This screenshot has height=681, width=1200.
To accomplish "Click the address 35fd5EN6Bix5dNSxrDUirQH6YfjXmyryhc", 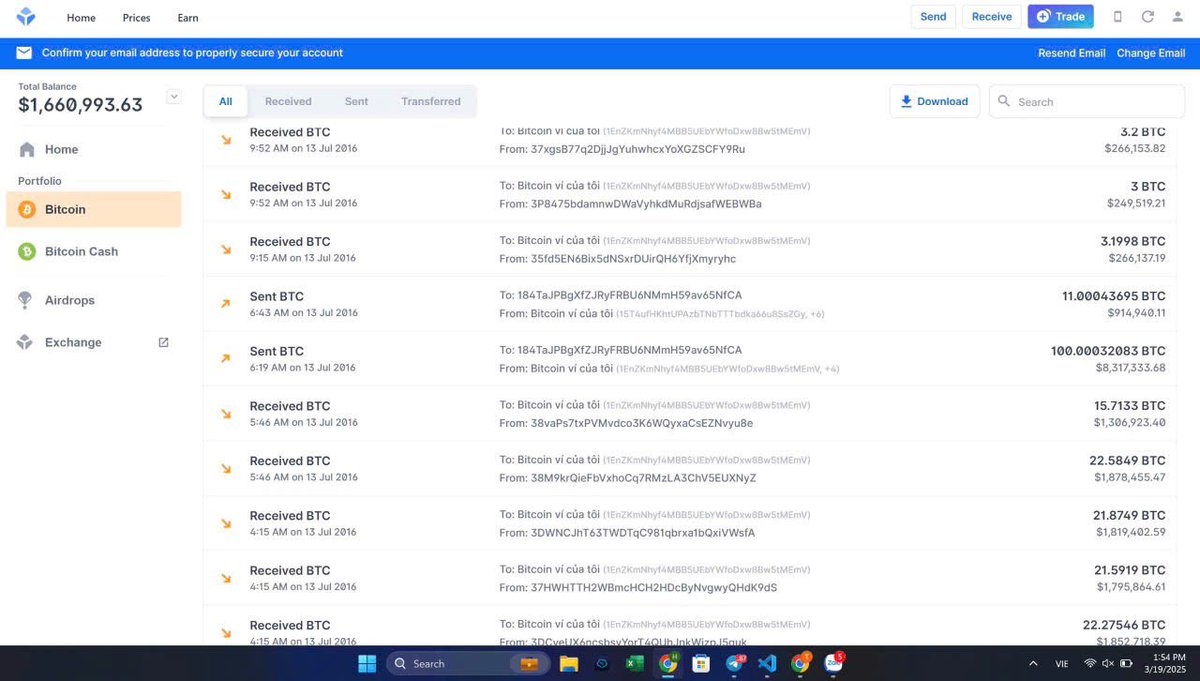I will click(633, 259).
